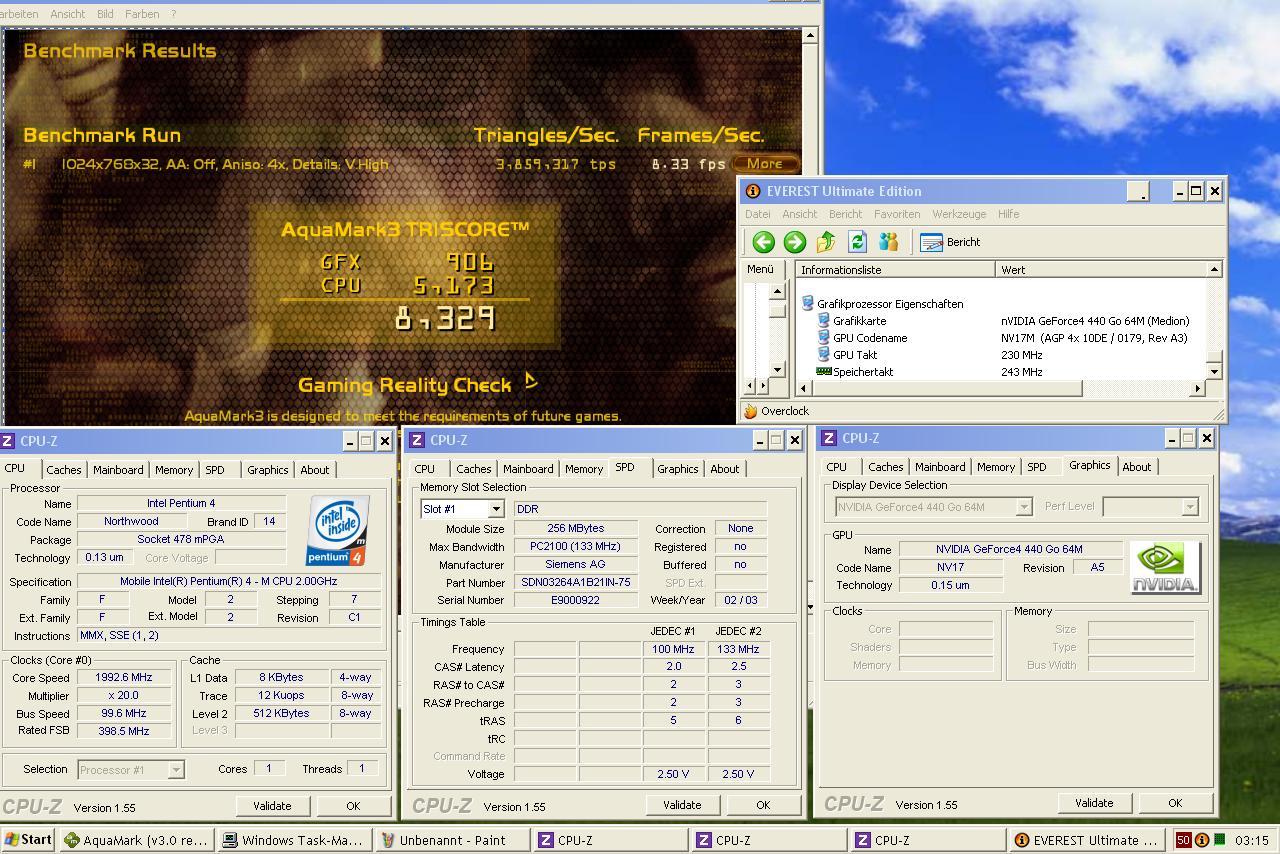Click the Grafikkarte row icon in EVEREST
Viewport: 1280px width, 854px height.
pos(824,320)
